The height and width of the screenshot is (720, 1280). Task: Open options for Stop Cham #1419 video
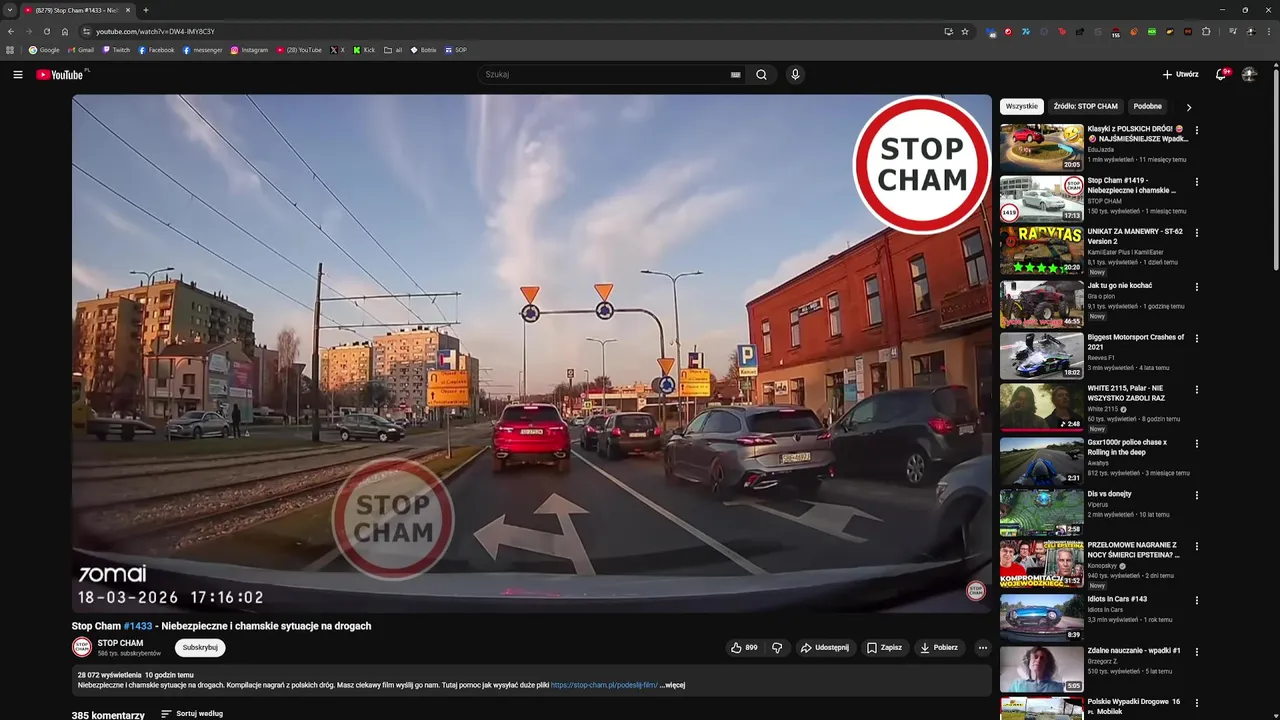pos(1196,182)
